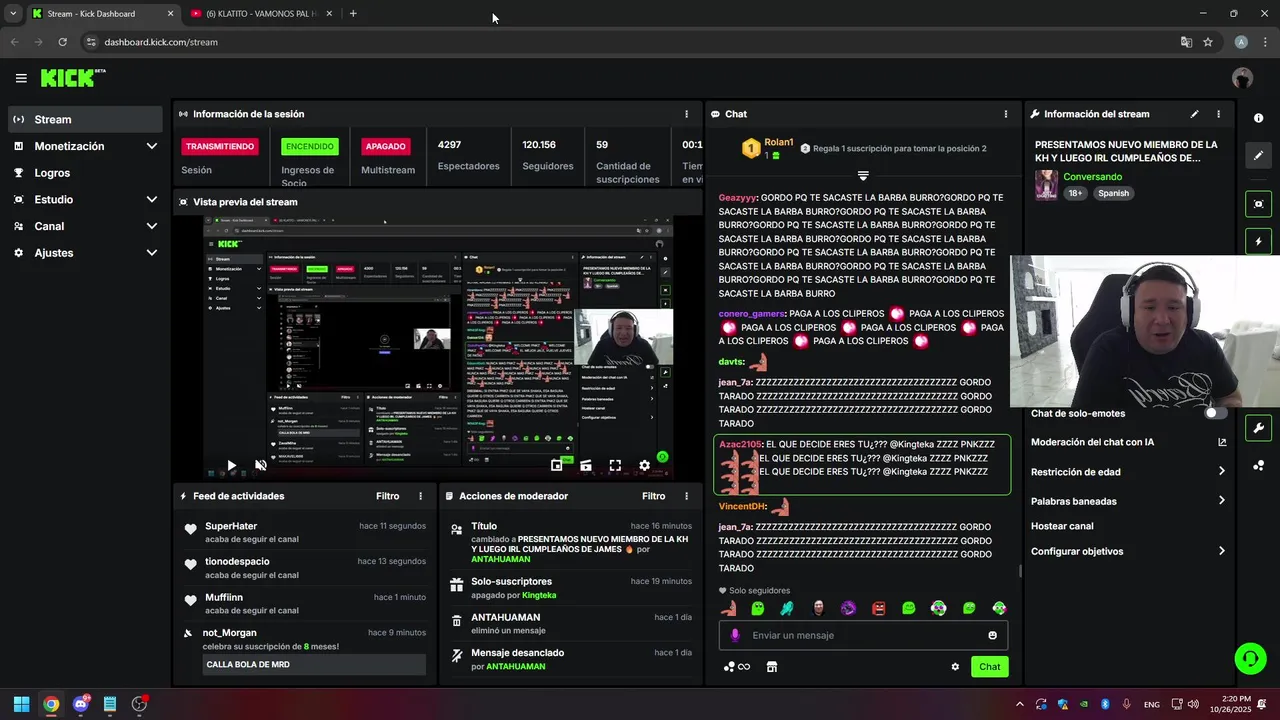This screenshot has height=720, width=1280.
Task: Reload the page in browser
Action: coord(62,42)
